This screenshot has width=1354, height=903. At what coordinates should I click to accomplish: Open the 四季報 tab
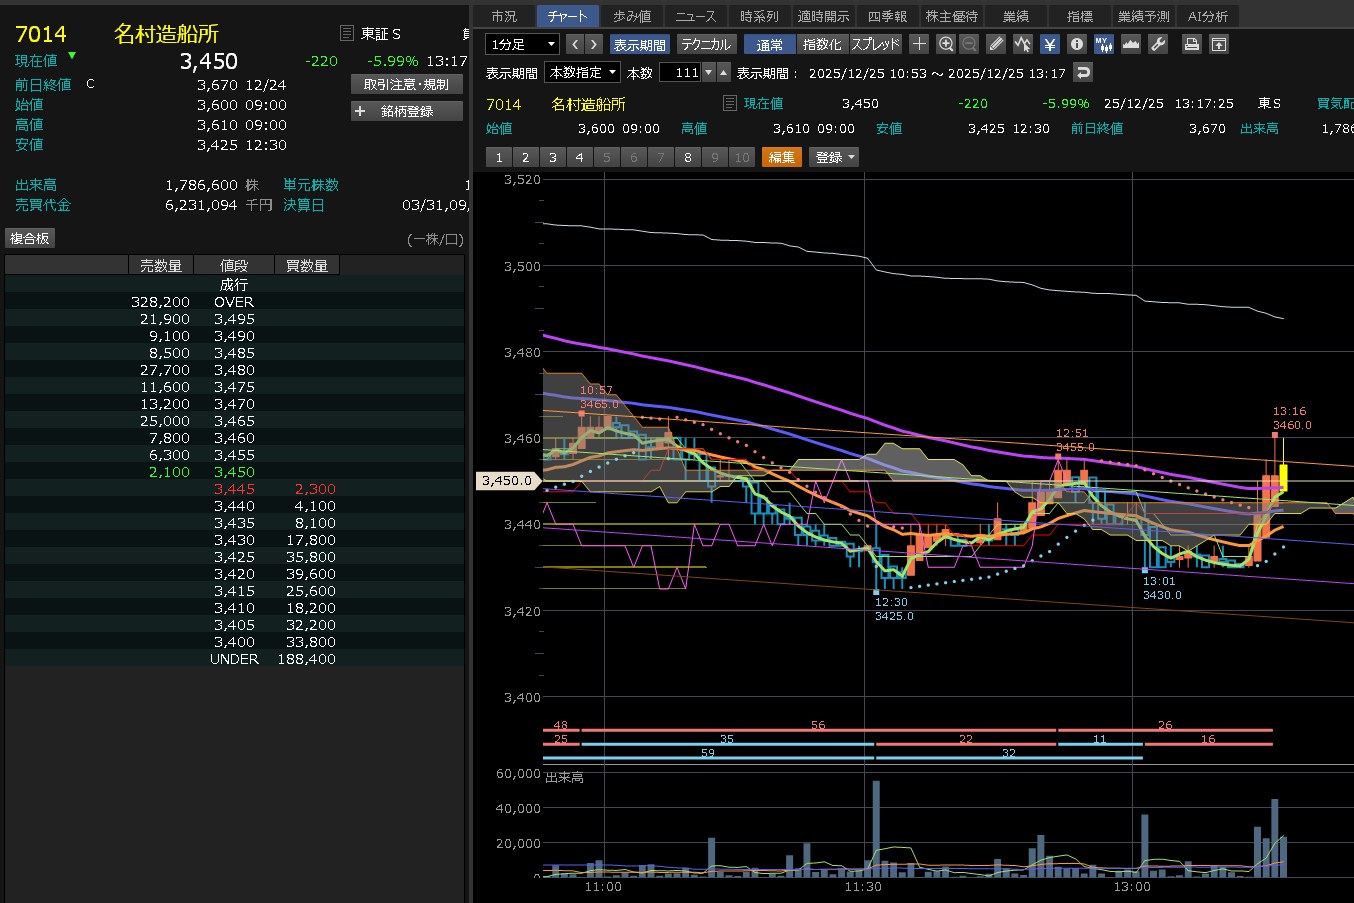(x=886, y=16)
